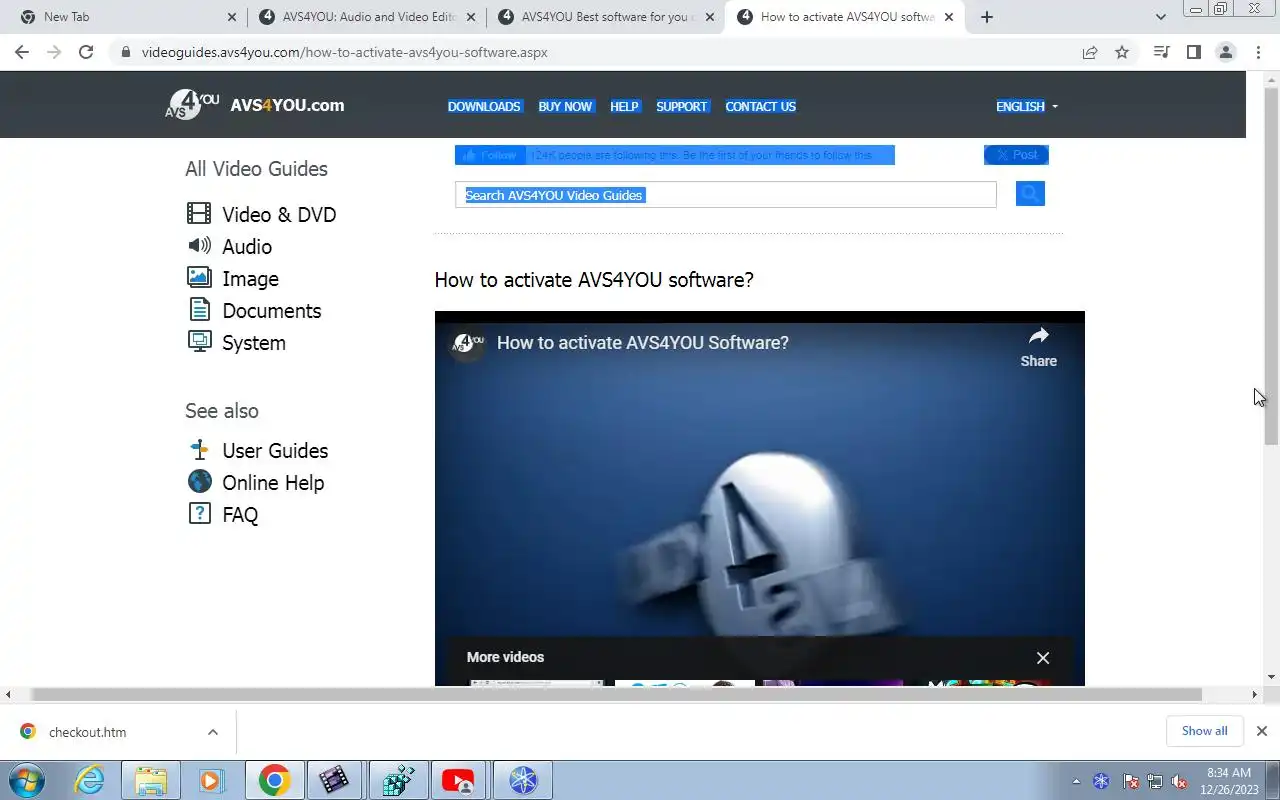
Task: Go back to the previous page
Action: [x=22, y=52]
